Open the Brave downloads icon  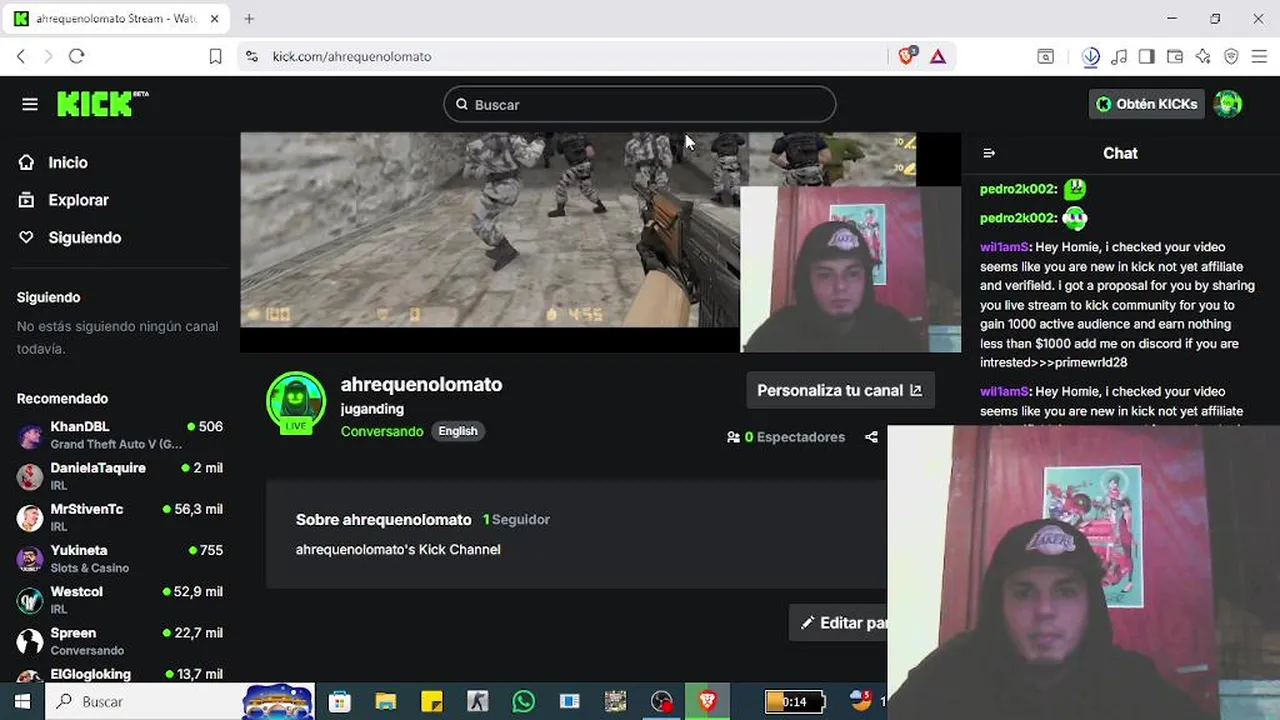[x=1091, y=56]
